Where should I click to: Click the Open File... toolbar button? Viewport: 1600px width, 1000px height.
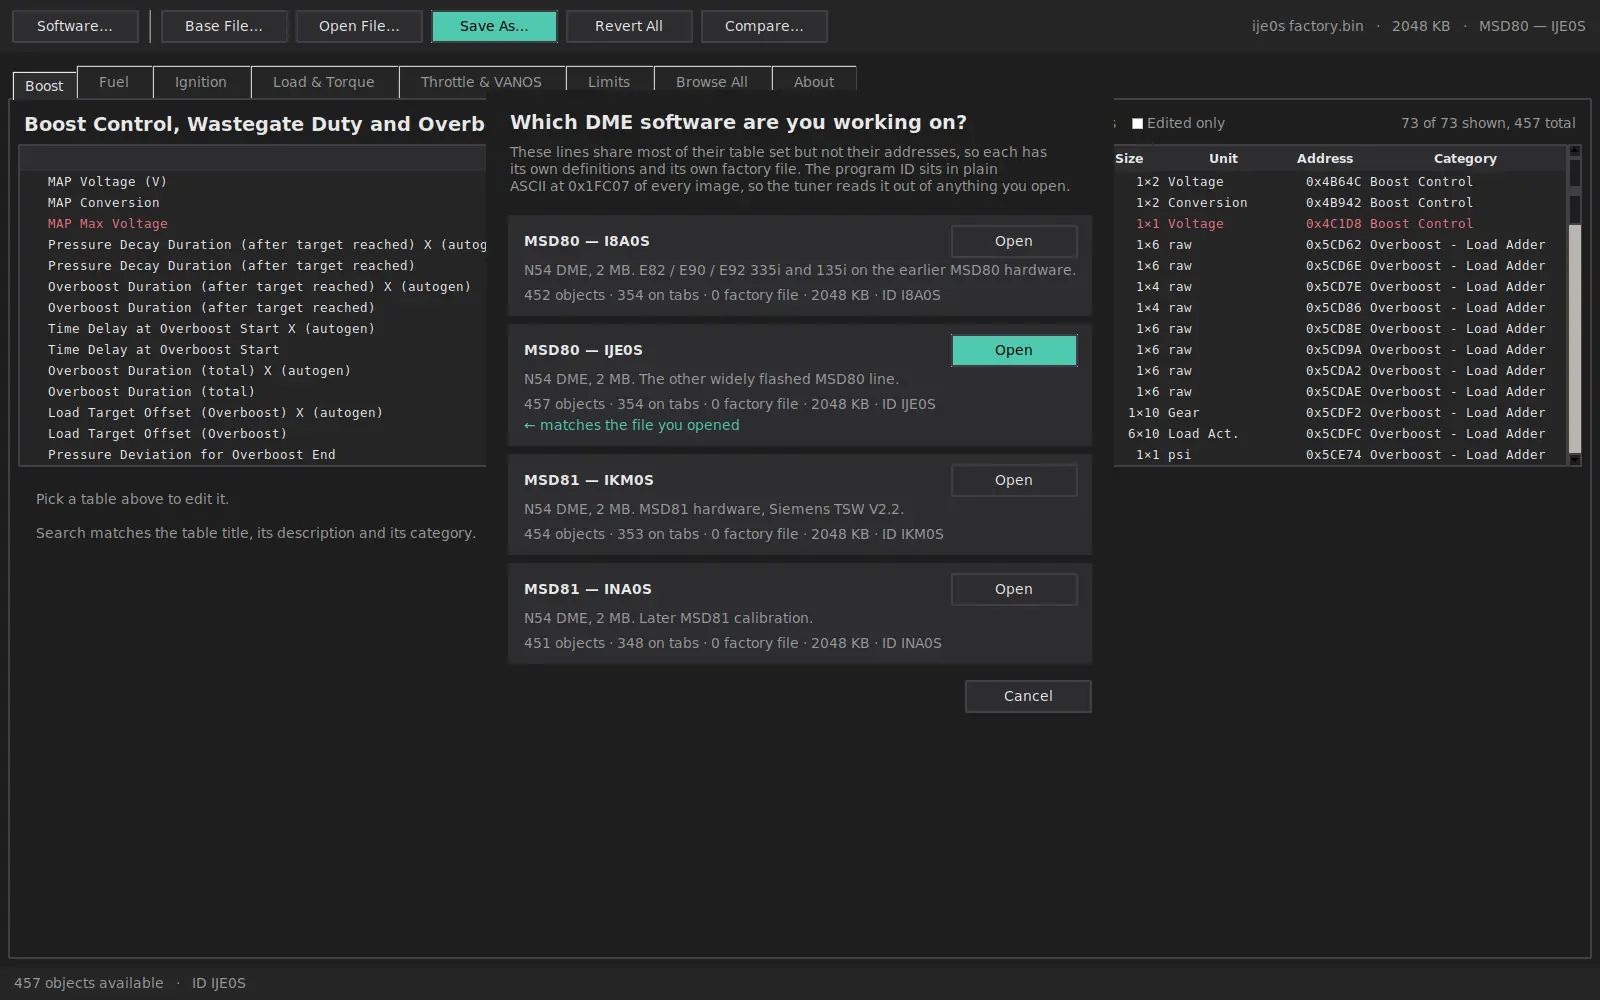[359, 26]
